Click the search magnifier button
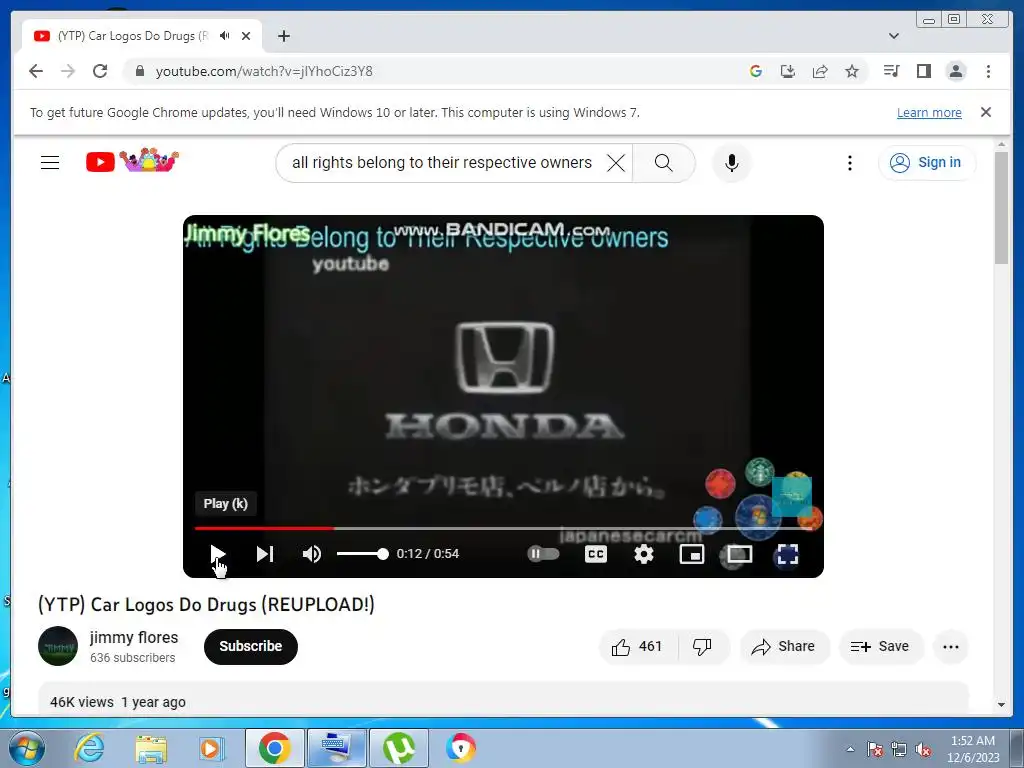 pos(664,163)
